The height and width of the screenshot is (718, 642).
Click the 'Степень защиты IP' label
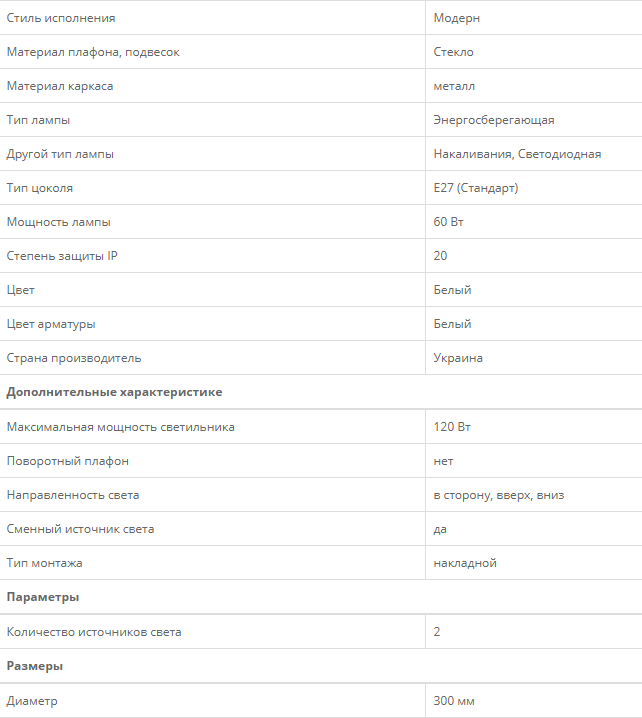pos(62,256)
